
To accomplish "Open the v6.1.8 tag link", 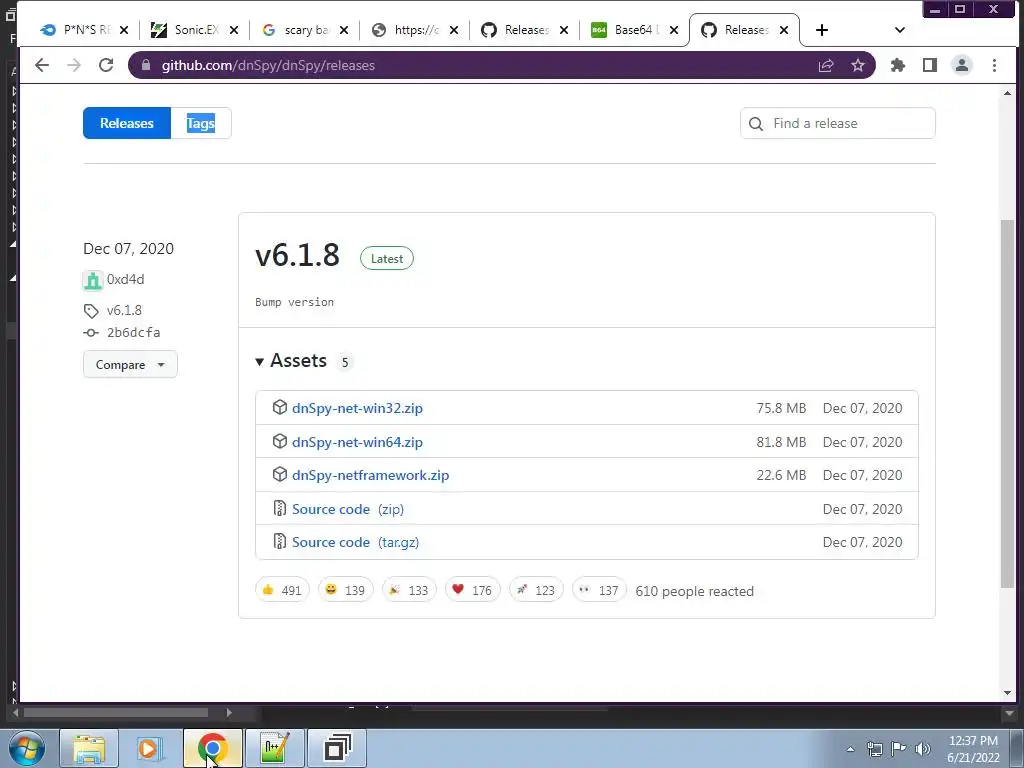I will pyautogui.click(x=124, y=310).
